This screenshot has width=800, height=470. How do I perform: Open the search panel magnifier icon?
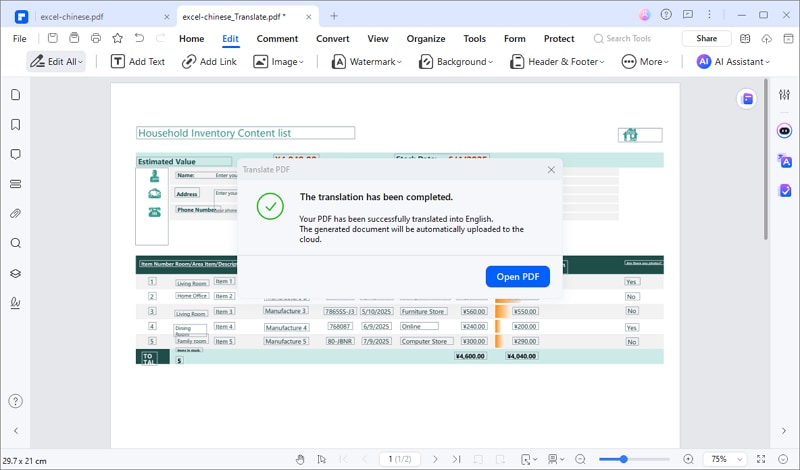[16, 243]
